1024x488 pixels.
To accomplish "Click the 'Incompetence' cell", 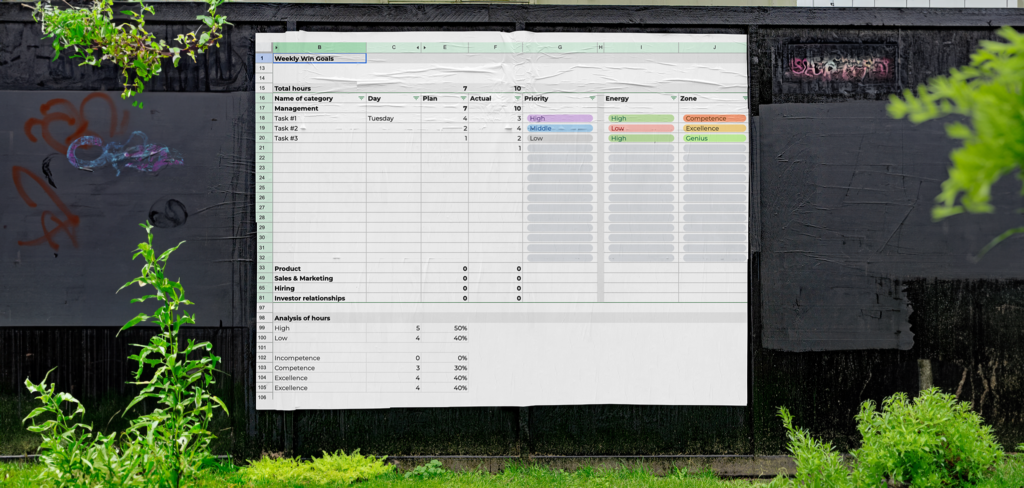I will [x=319, y=358].
